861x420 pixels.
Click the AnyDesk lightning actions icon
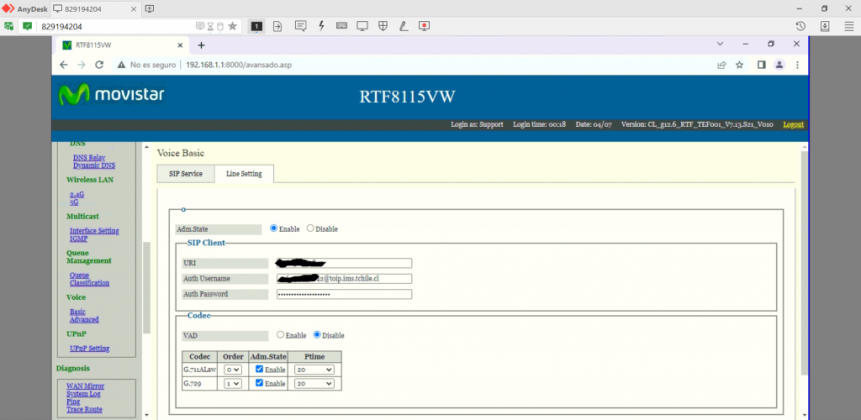(321, 26)
